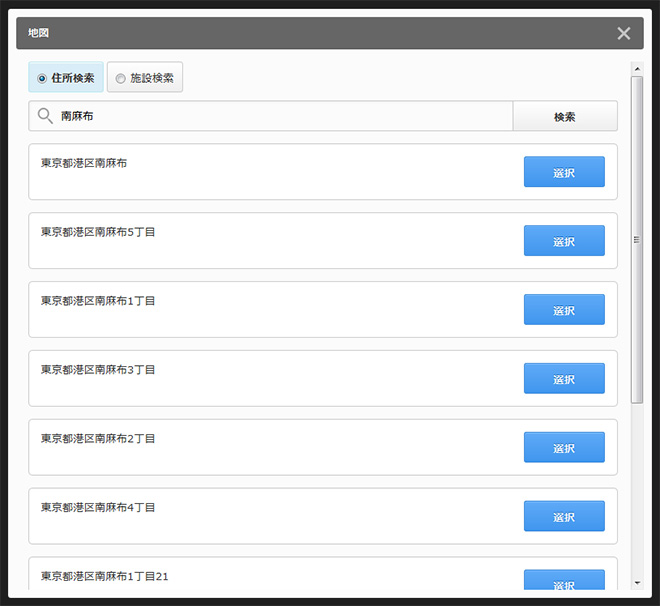Hit 選択 next to 東京都港区南麻布2丁目
The width and height of the screenshot is (660, 606).
(564, 448)
